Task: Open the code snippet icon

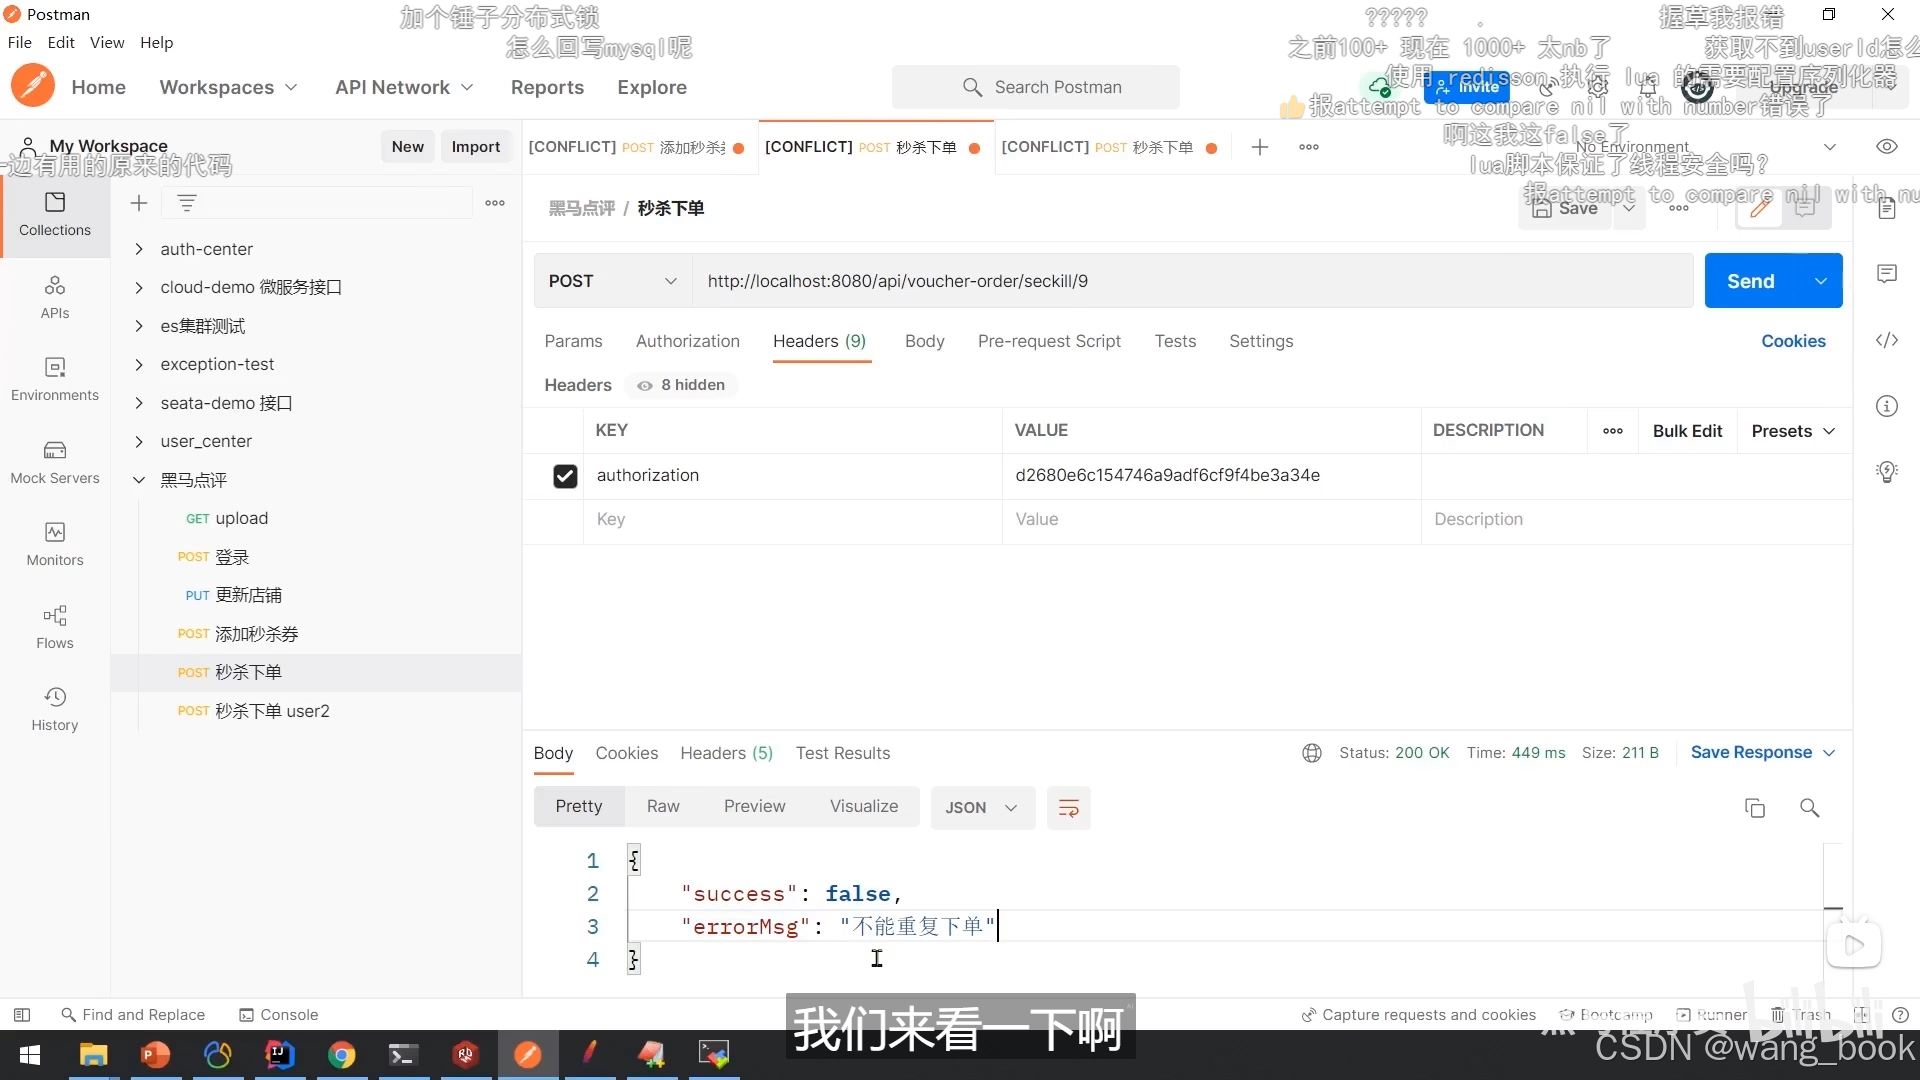Action: pyautogui.click(x=1887, y=340)
